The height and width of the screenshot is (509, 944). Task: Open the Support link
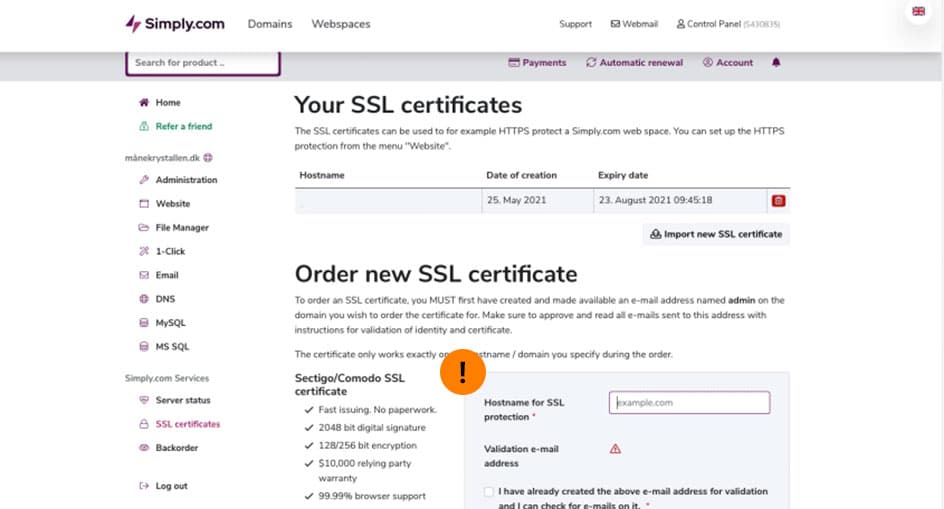click(x=576, y=24)
